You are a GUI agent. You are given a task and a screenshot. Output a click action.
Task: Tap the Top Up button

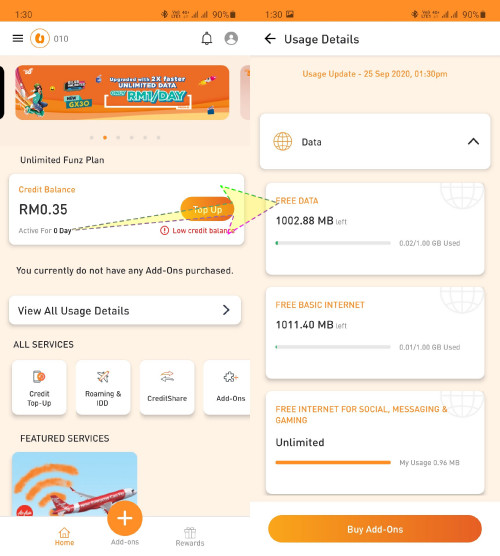[x=207, y=210]
